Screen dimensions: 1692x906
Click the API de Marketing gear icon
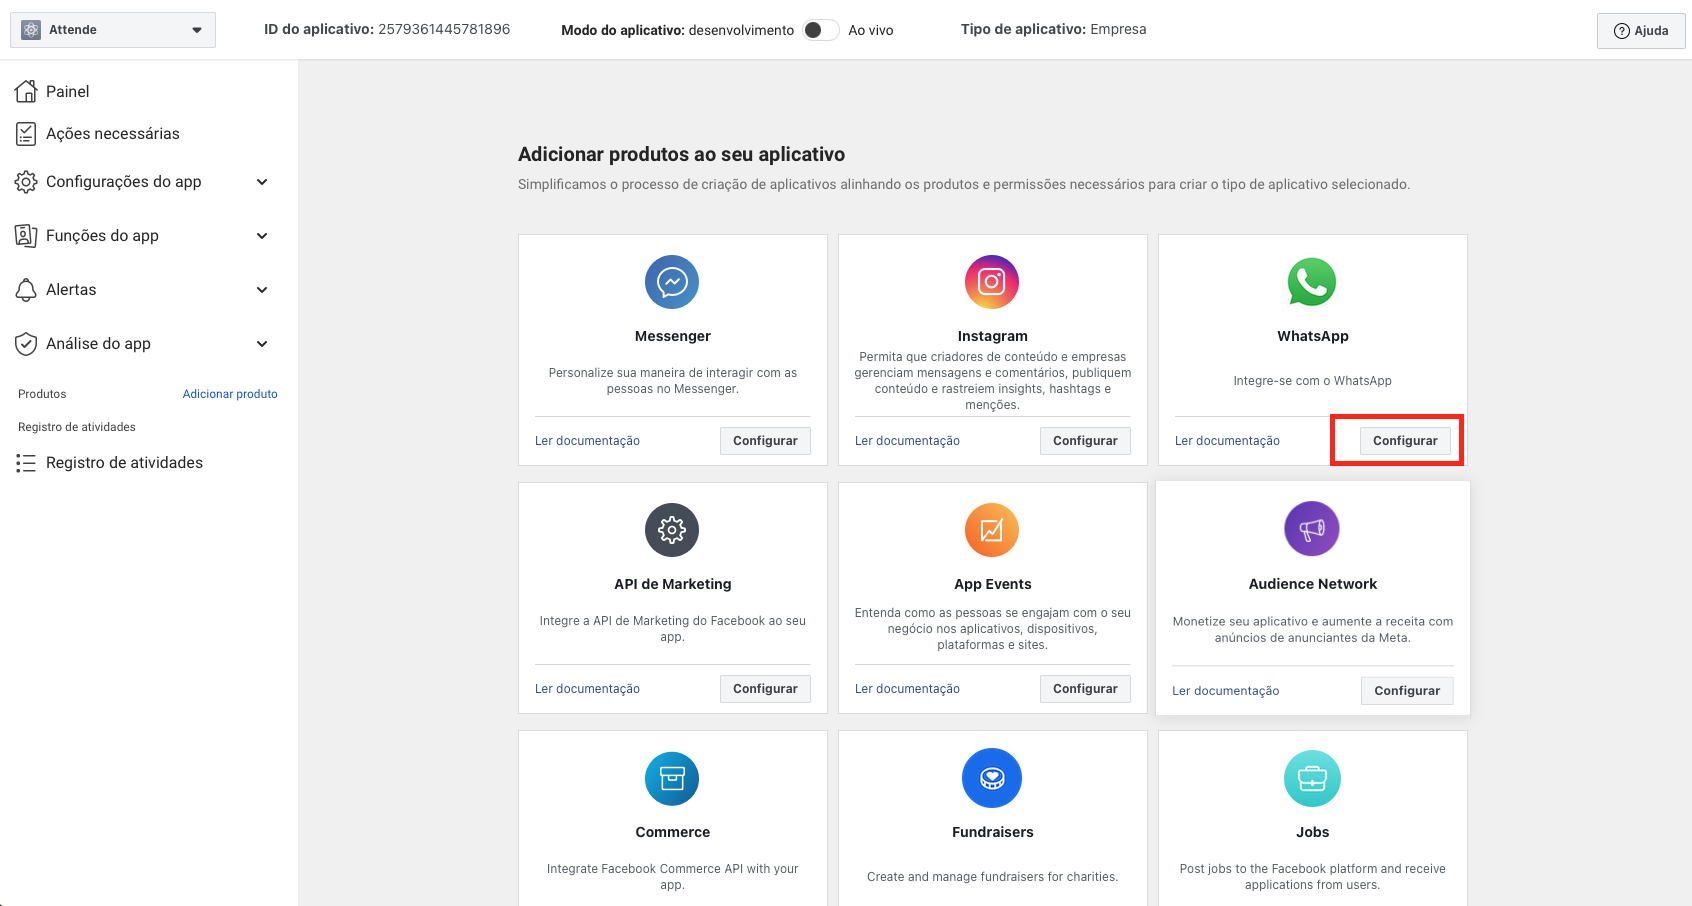pyautogui.click(x=672, y=530)
